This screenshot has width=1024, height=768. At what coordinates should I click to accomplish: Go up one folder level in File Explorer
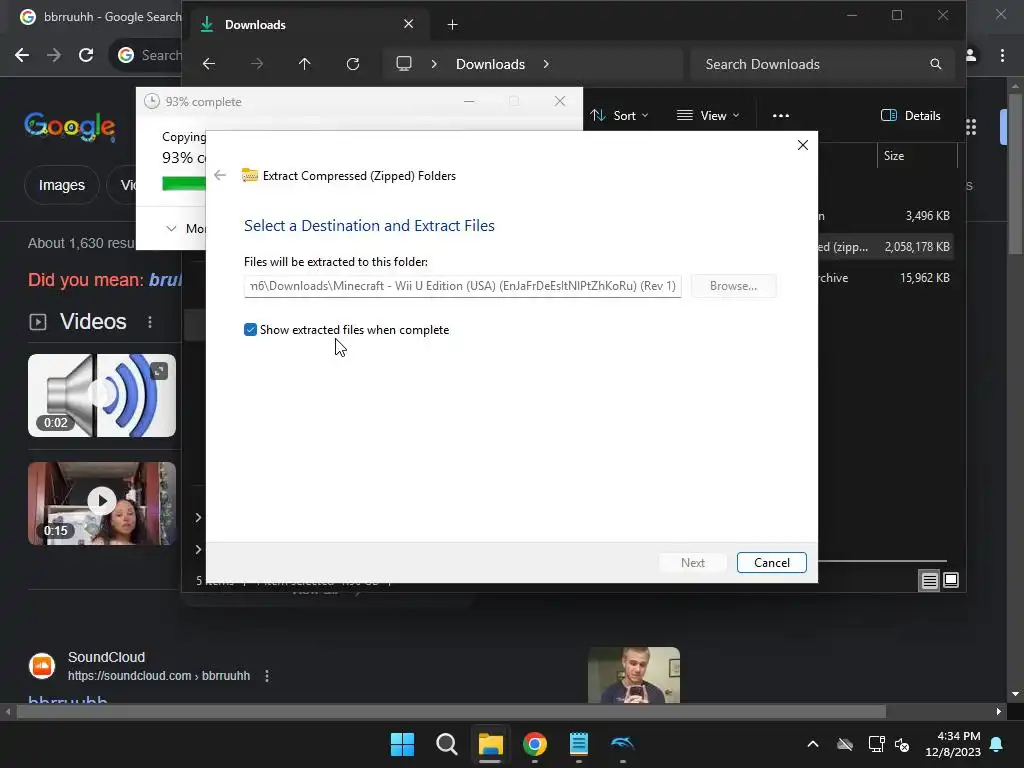tap(304, 64)
